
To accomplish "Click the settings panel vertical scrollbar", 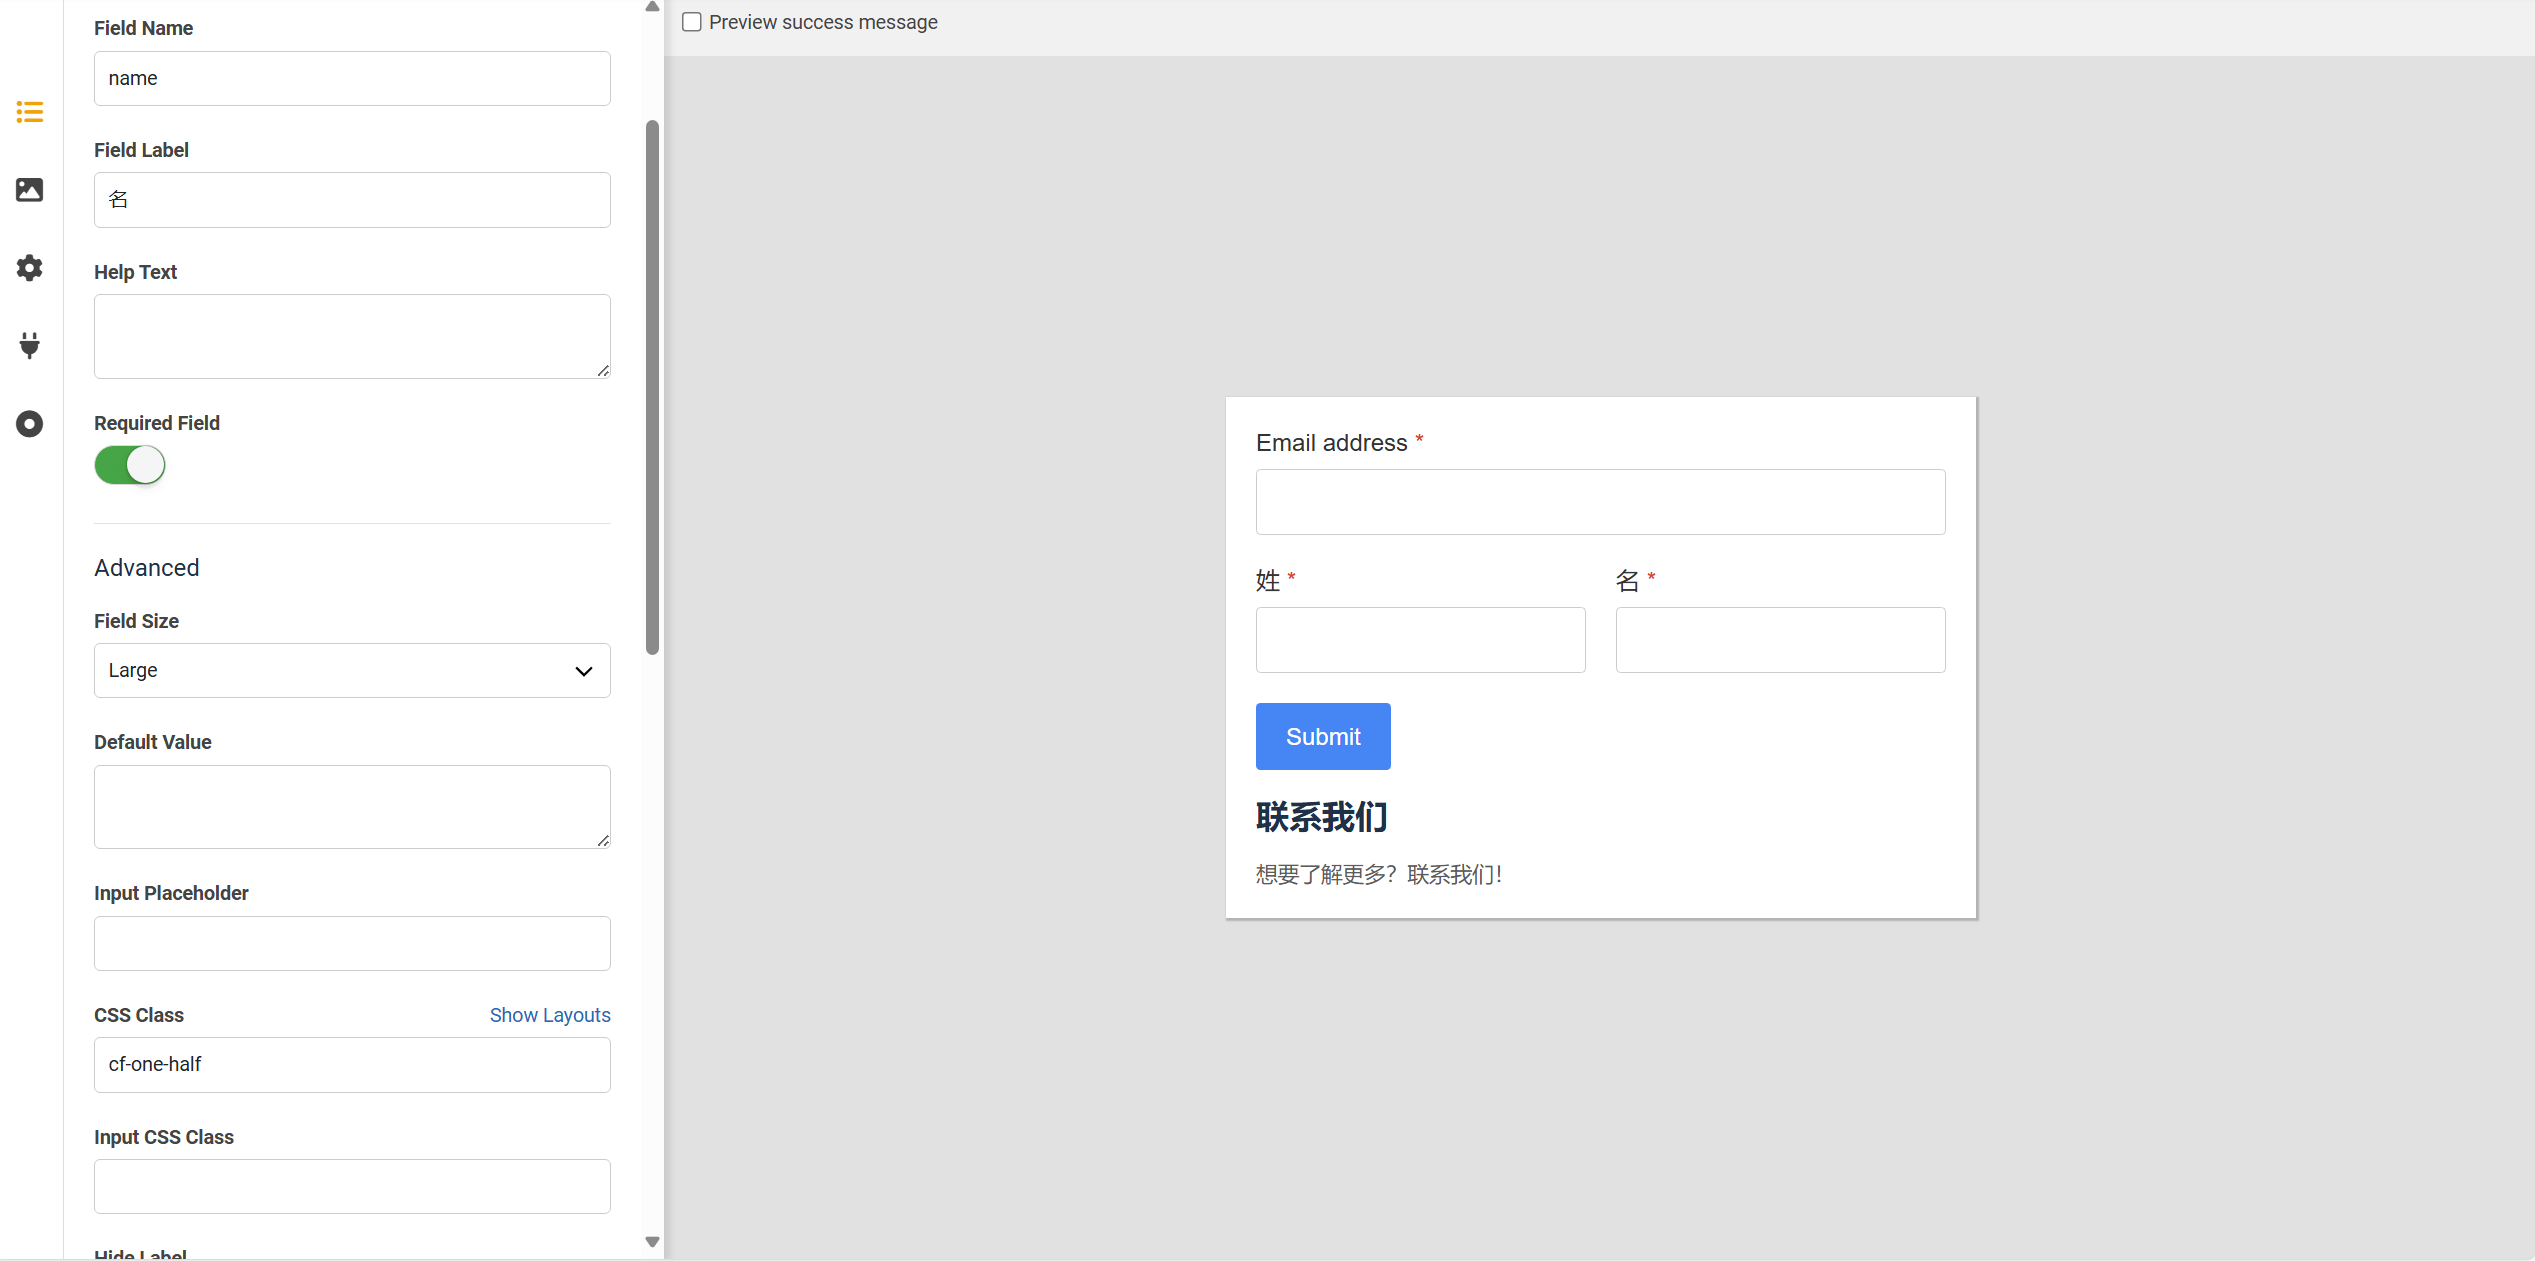I will pos(652,388).
